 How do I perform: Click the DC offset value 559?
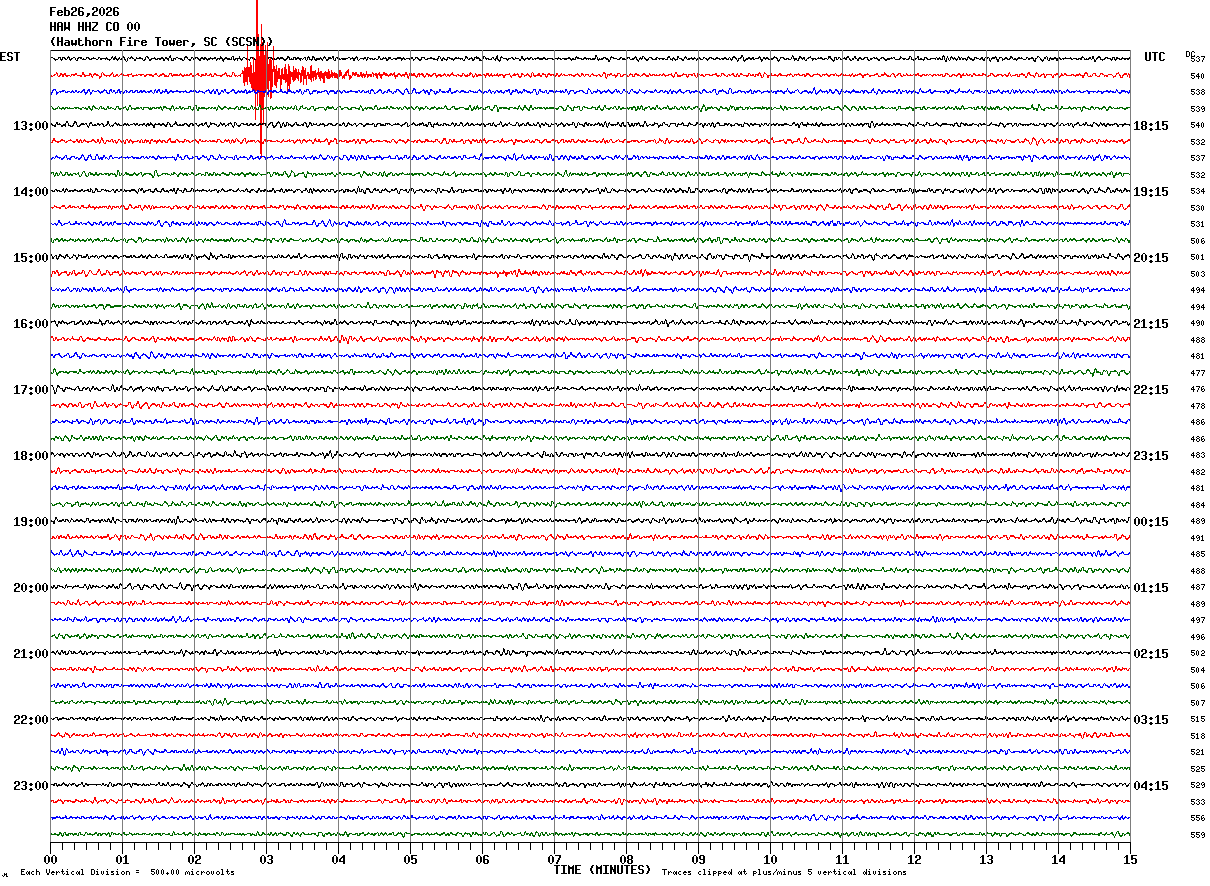pos(1198,835)
